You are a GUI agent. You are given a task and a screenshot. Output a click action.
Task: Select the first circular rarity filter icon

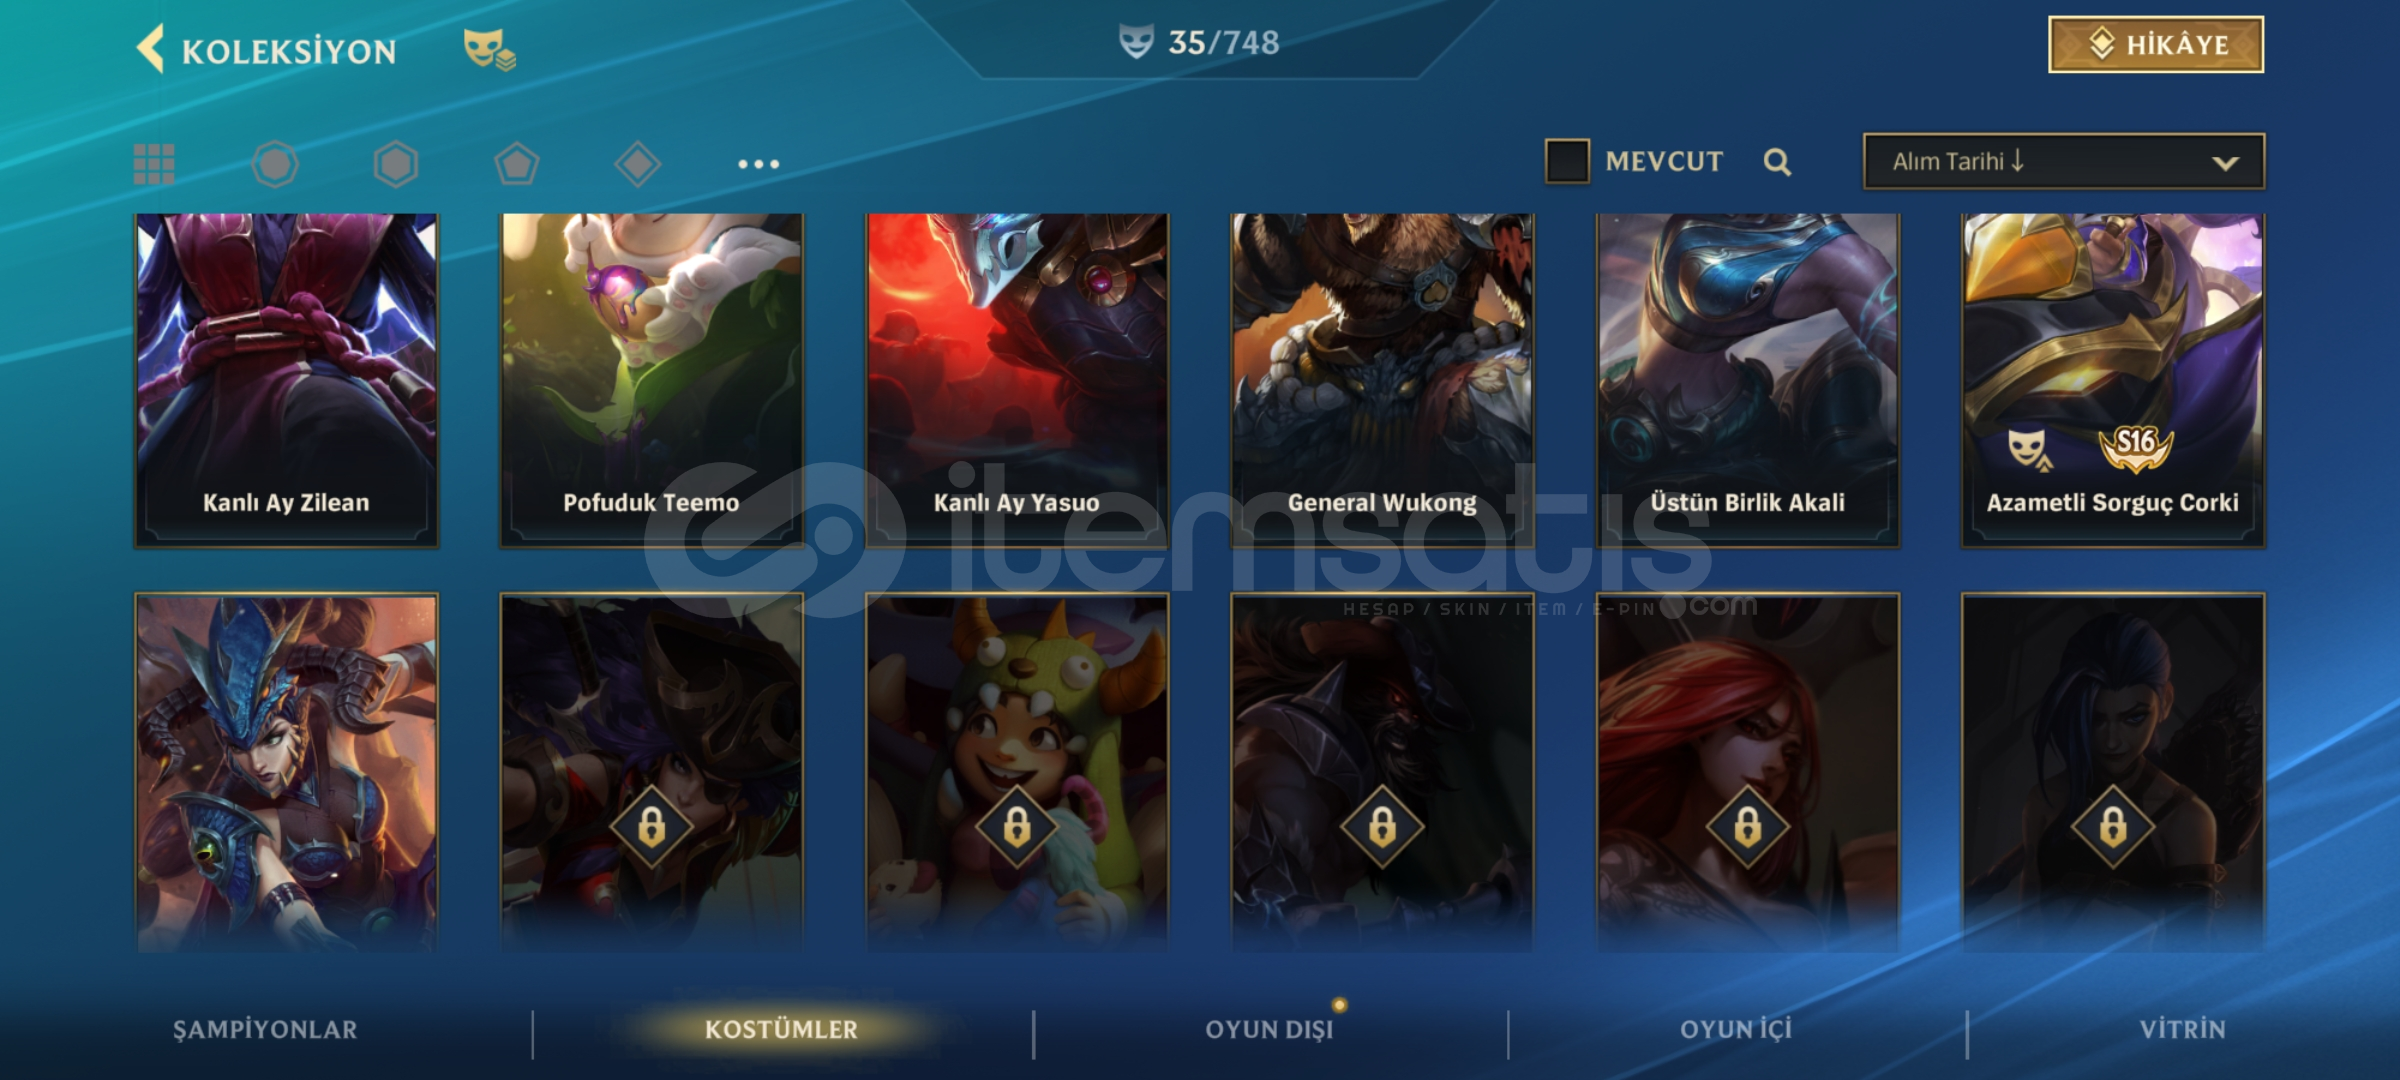click(275, 164)
